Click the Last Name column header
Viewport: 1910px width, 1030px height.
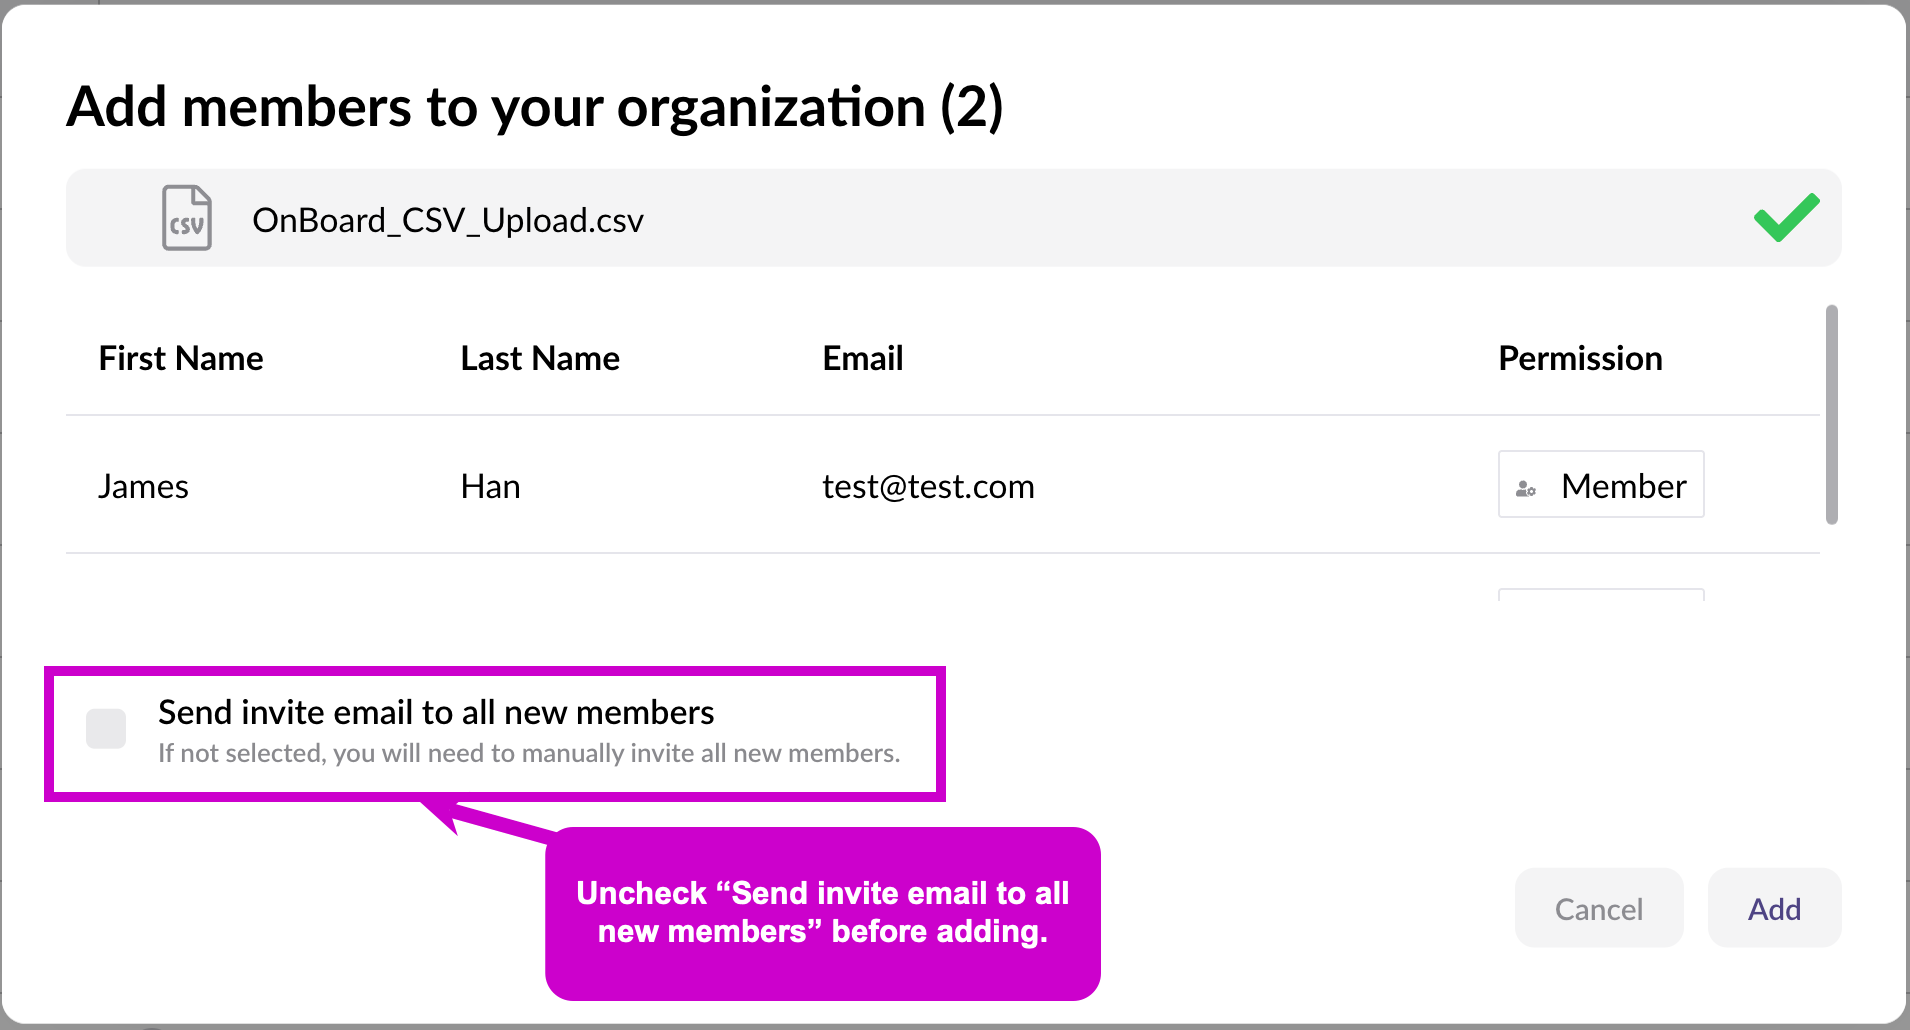click(540, 358)
